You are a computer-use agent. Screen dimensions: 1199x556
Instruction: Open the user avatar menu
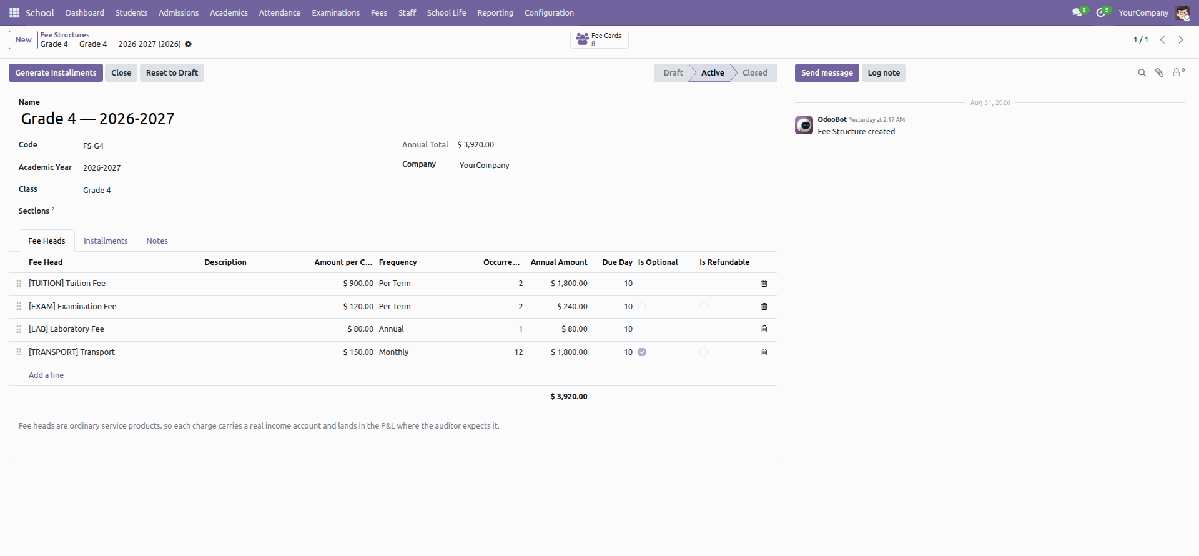click(x=1182, y=13)
